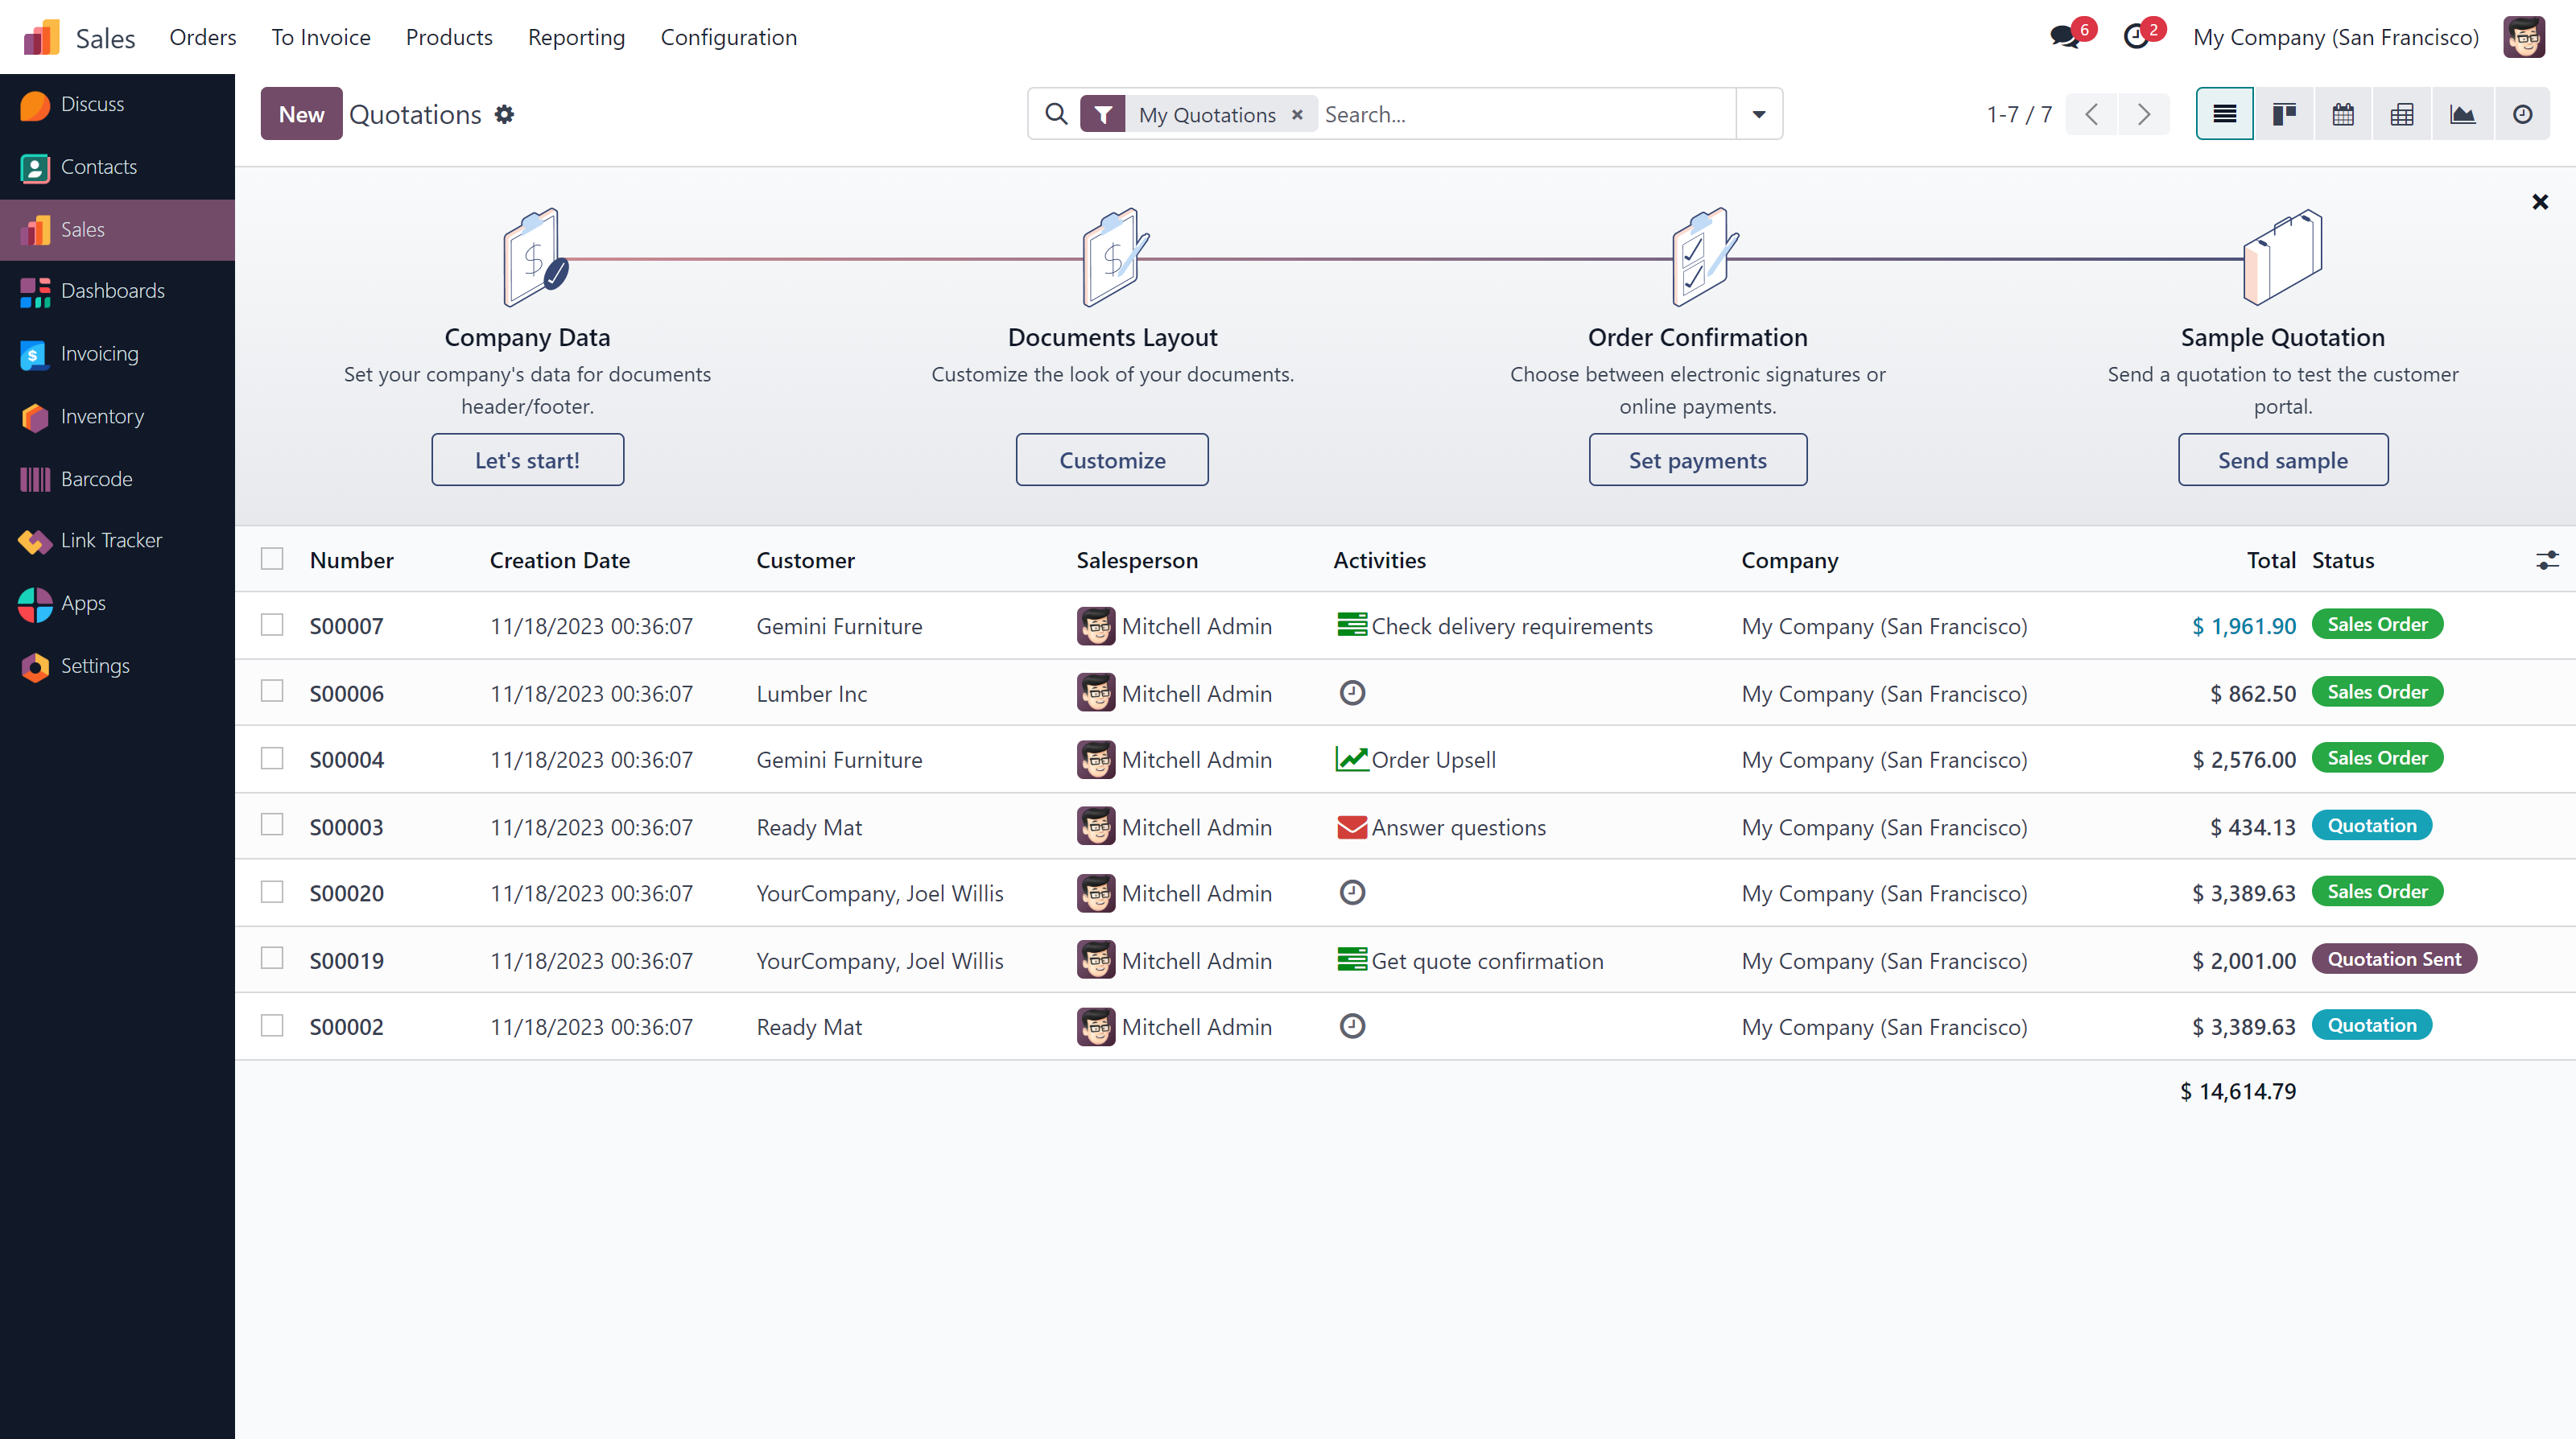Open the Reporting menu
The image size is (2576, 1439).
click(x=576, y=37)
